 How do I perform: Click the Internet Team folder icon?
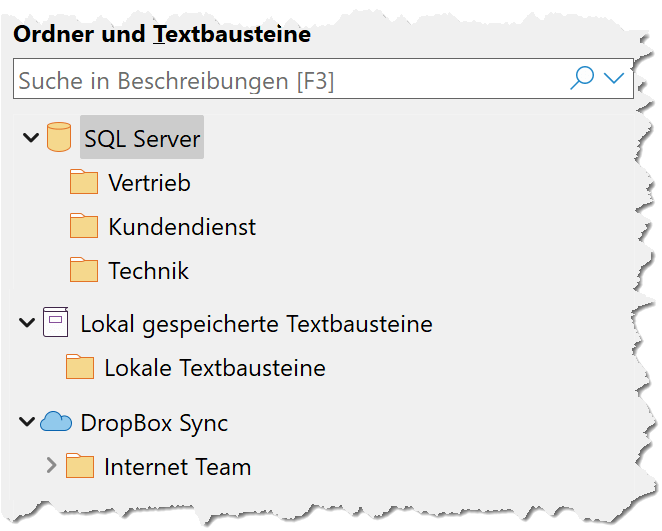80,466
